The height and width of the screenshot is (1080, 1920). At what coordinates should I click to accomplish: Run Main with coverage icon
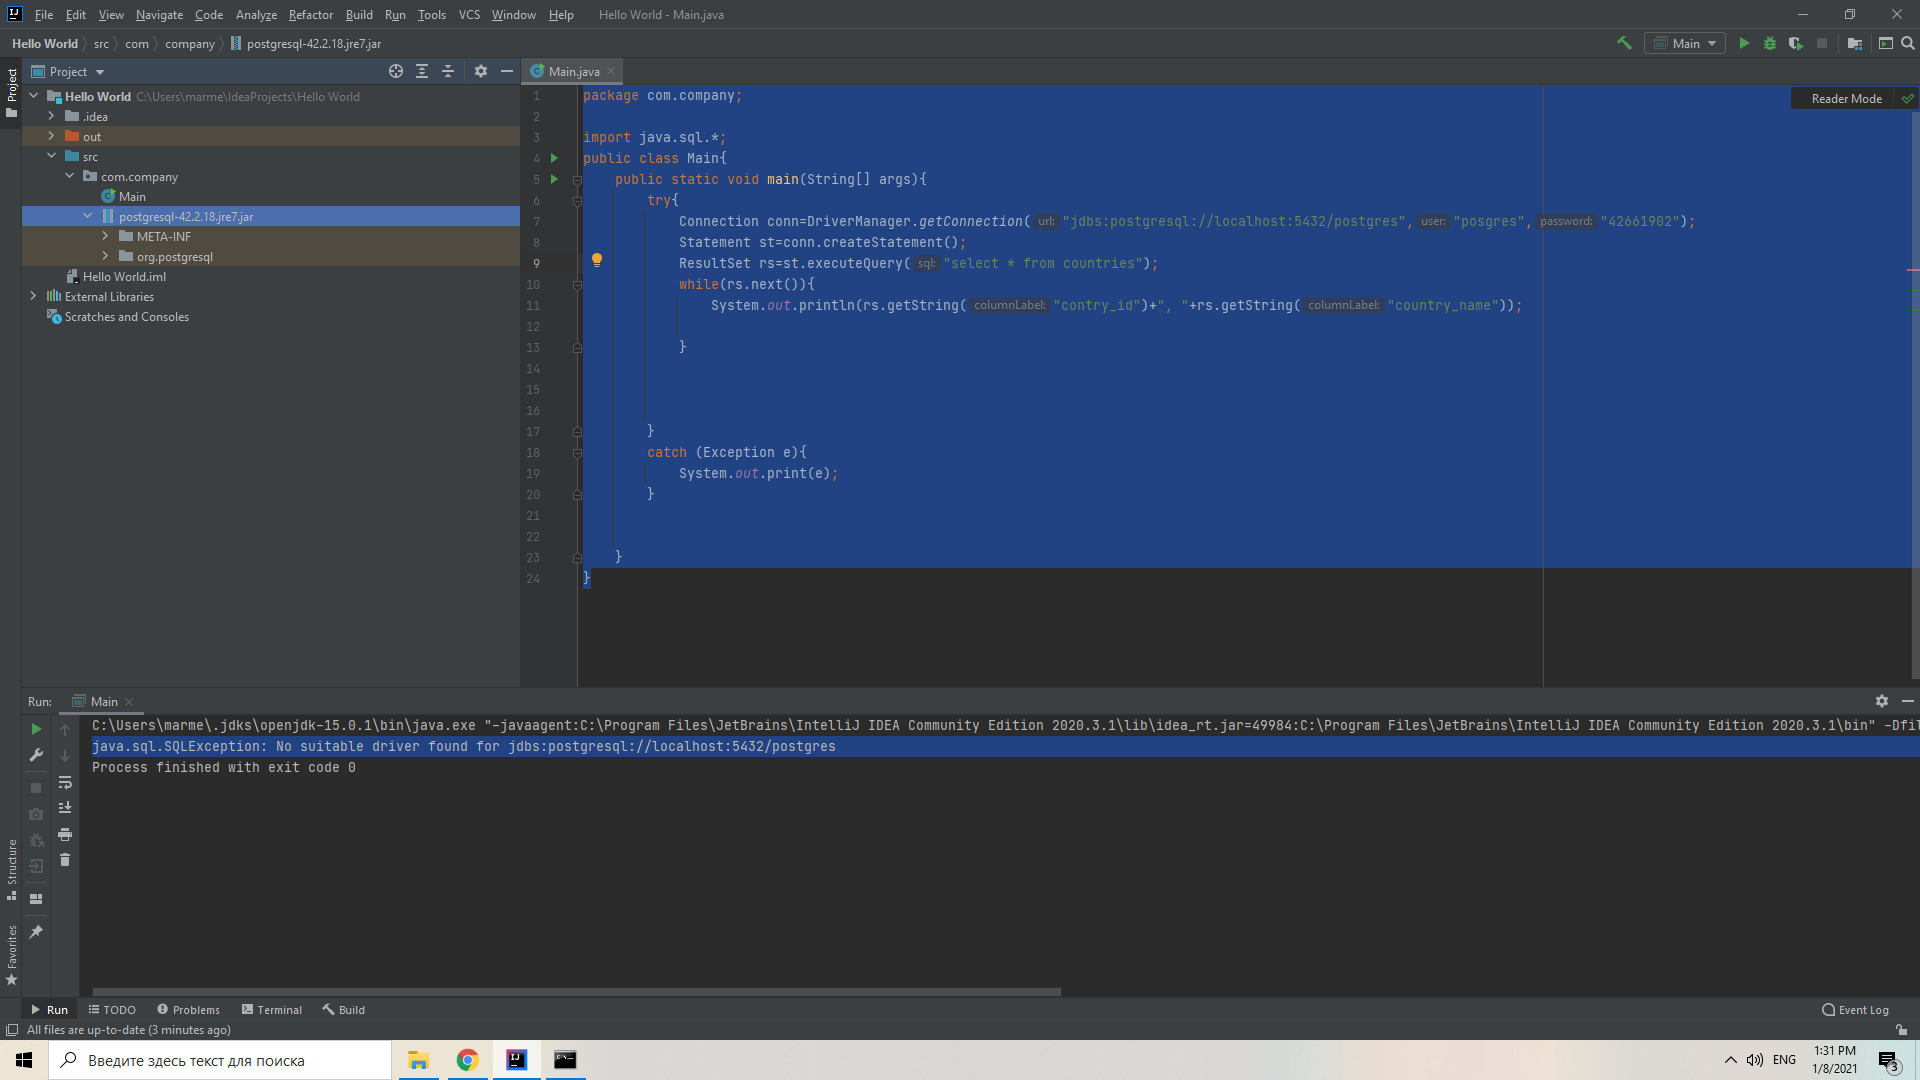pyautogui.click(x=1796, y=43)
